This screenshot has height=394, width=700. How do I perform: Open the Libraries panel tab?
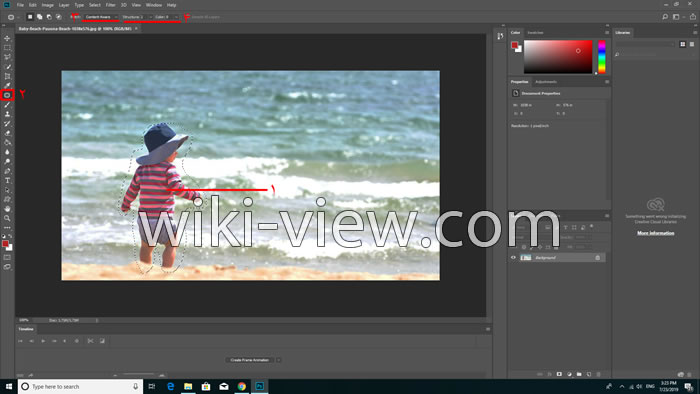623,33
